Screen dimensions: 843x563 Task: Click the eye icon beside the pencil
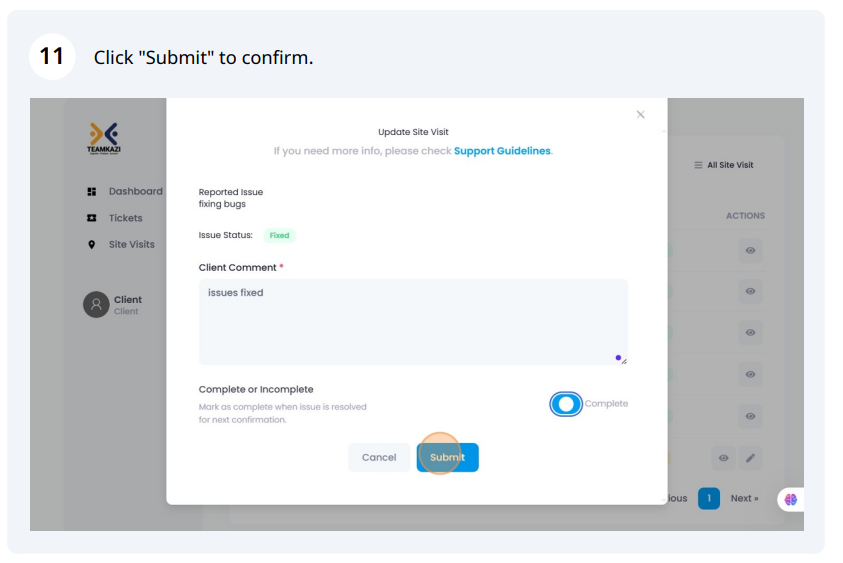tap(724, 458)
